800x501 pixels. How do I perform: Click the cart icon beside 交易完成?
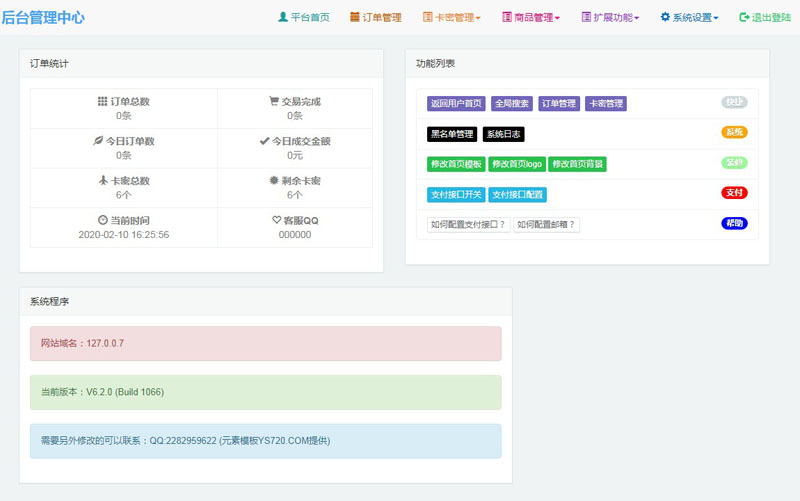point(274,101)
